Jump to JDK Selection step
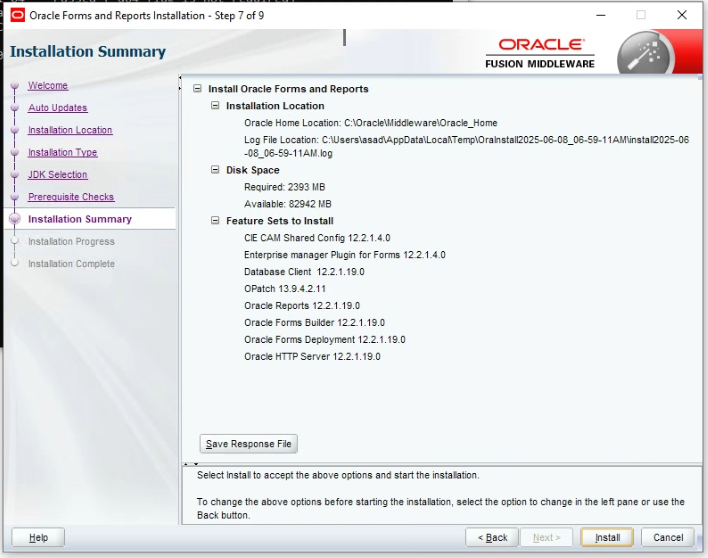 click(x=58, y=175)
